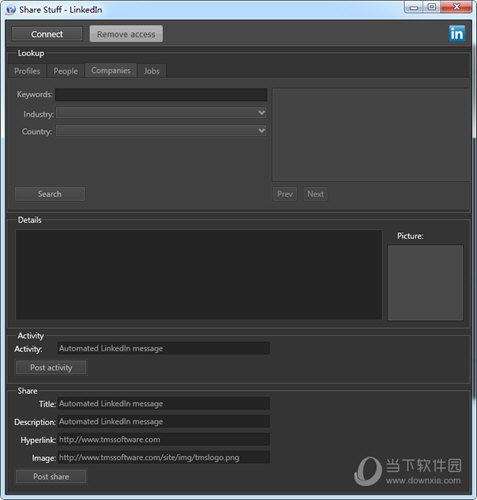The width and height of the screenshot is (477, 500).
Task: Minimize the Share Stuff window
Action: coord(414,7)
